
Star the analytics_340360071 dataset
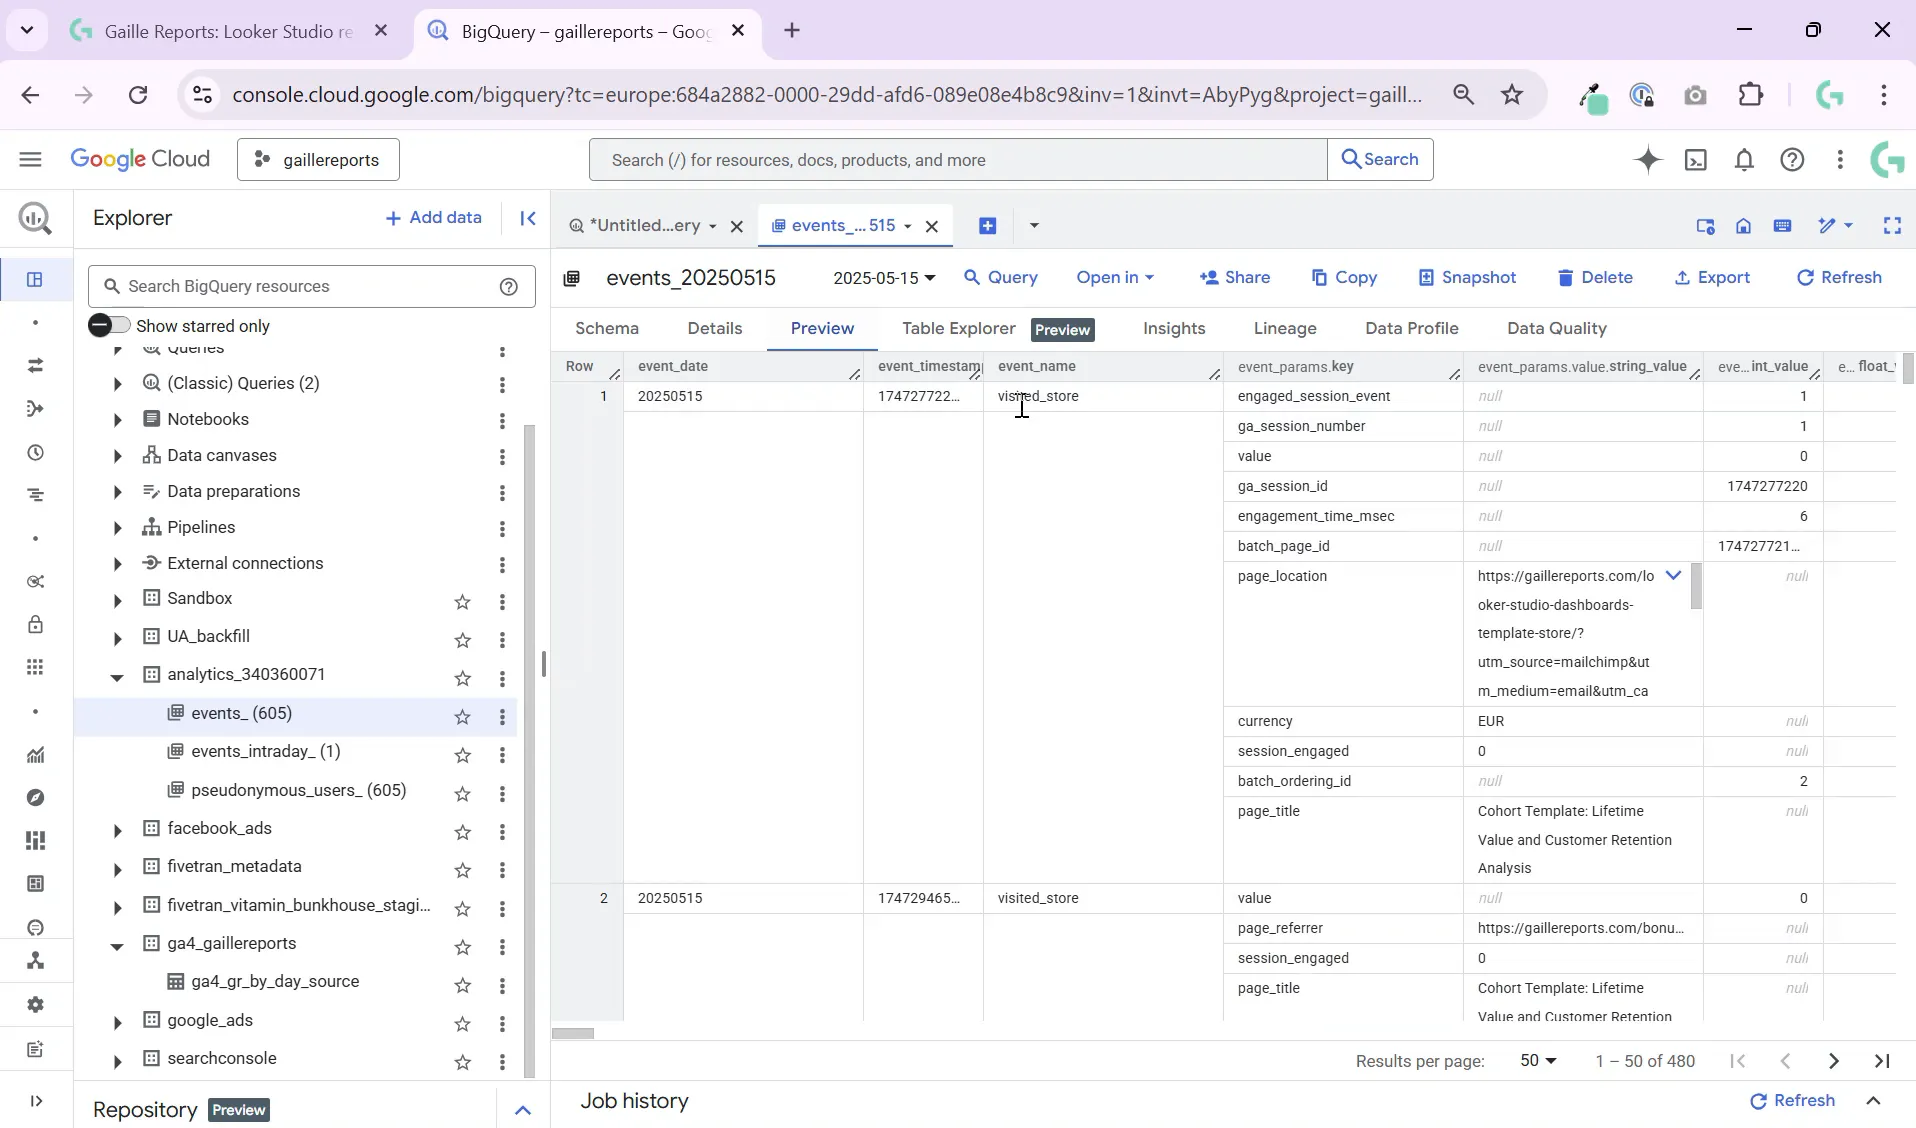coord(462,679)
